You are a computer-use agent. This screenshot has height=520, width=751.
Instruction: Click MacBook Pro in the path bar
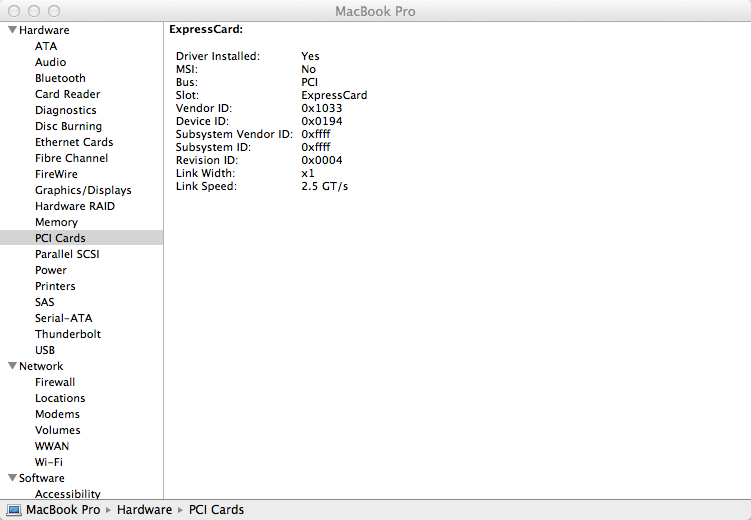63,510
